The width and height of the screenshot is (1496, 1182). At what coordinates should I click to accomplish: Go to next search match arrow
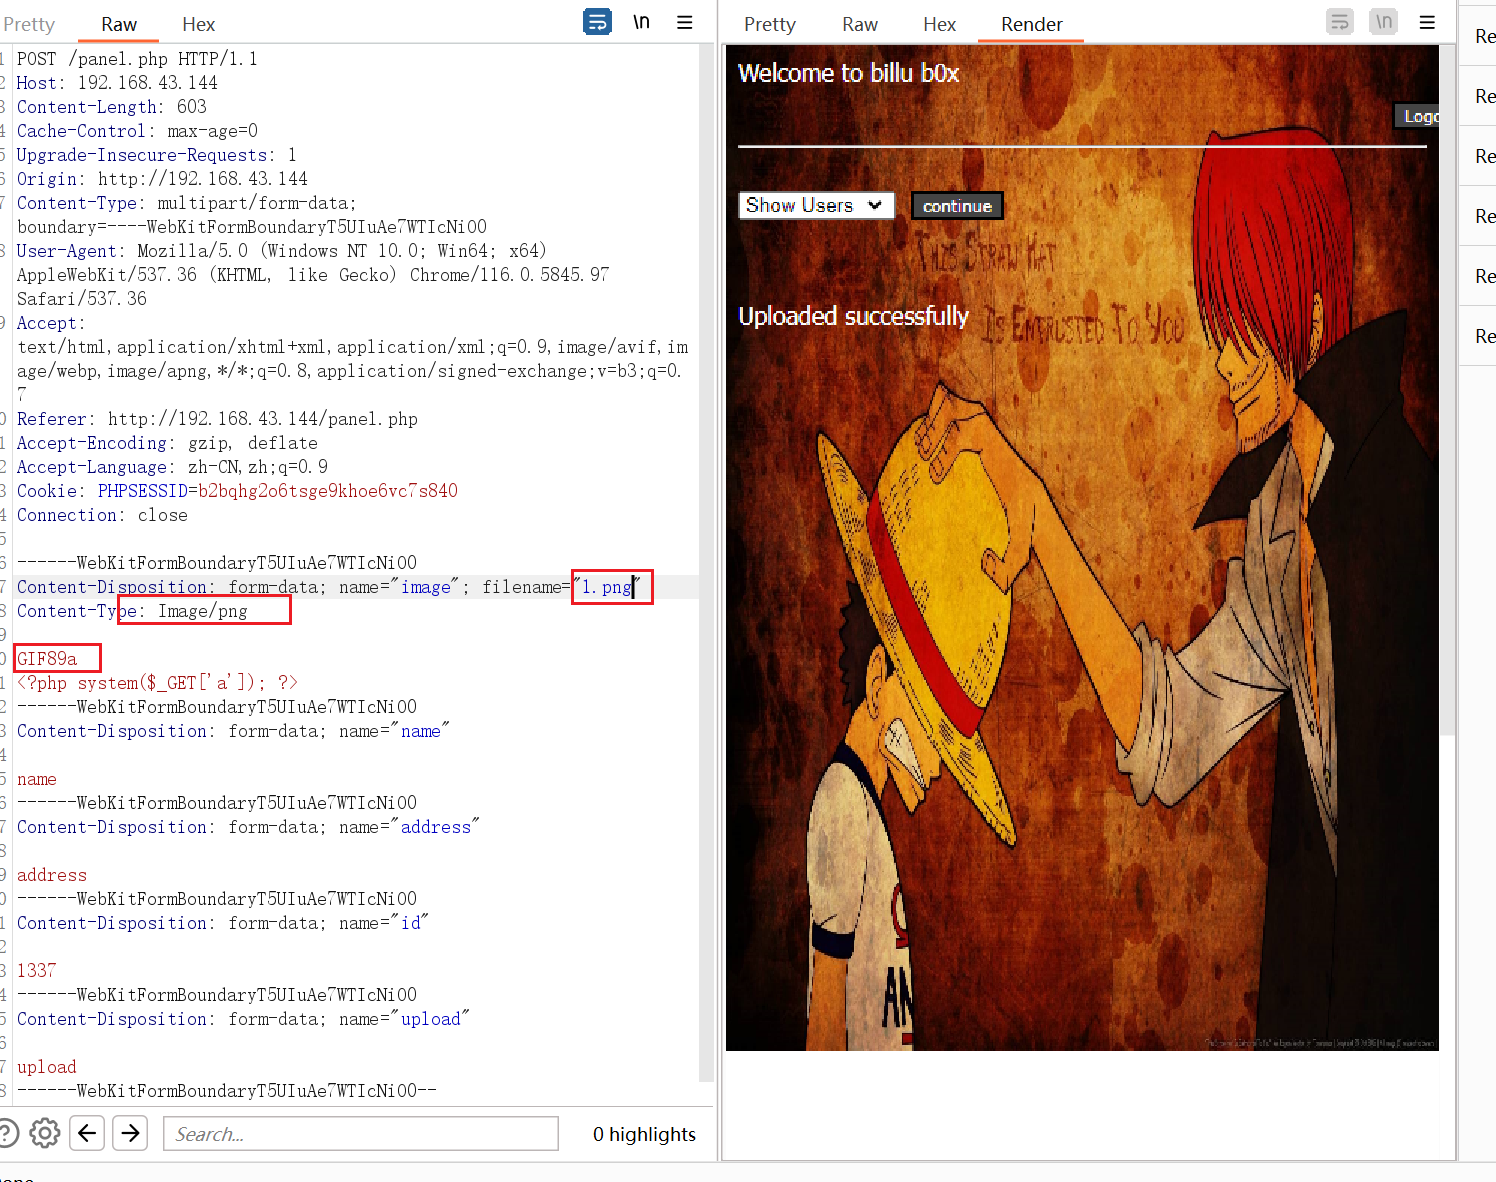(130, 1133)
